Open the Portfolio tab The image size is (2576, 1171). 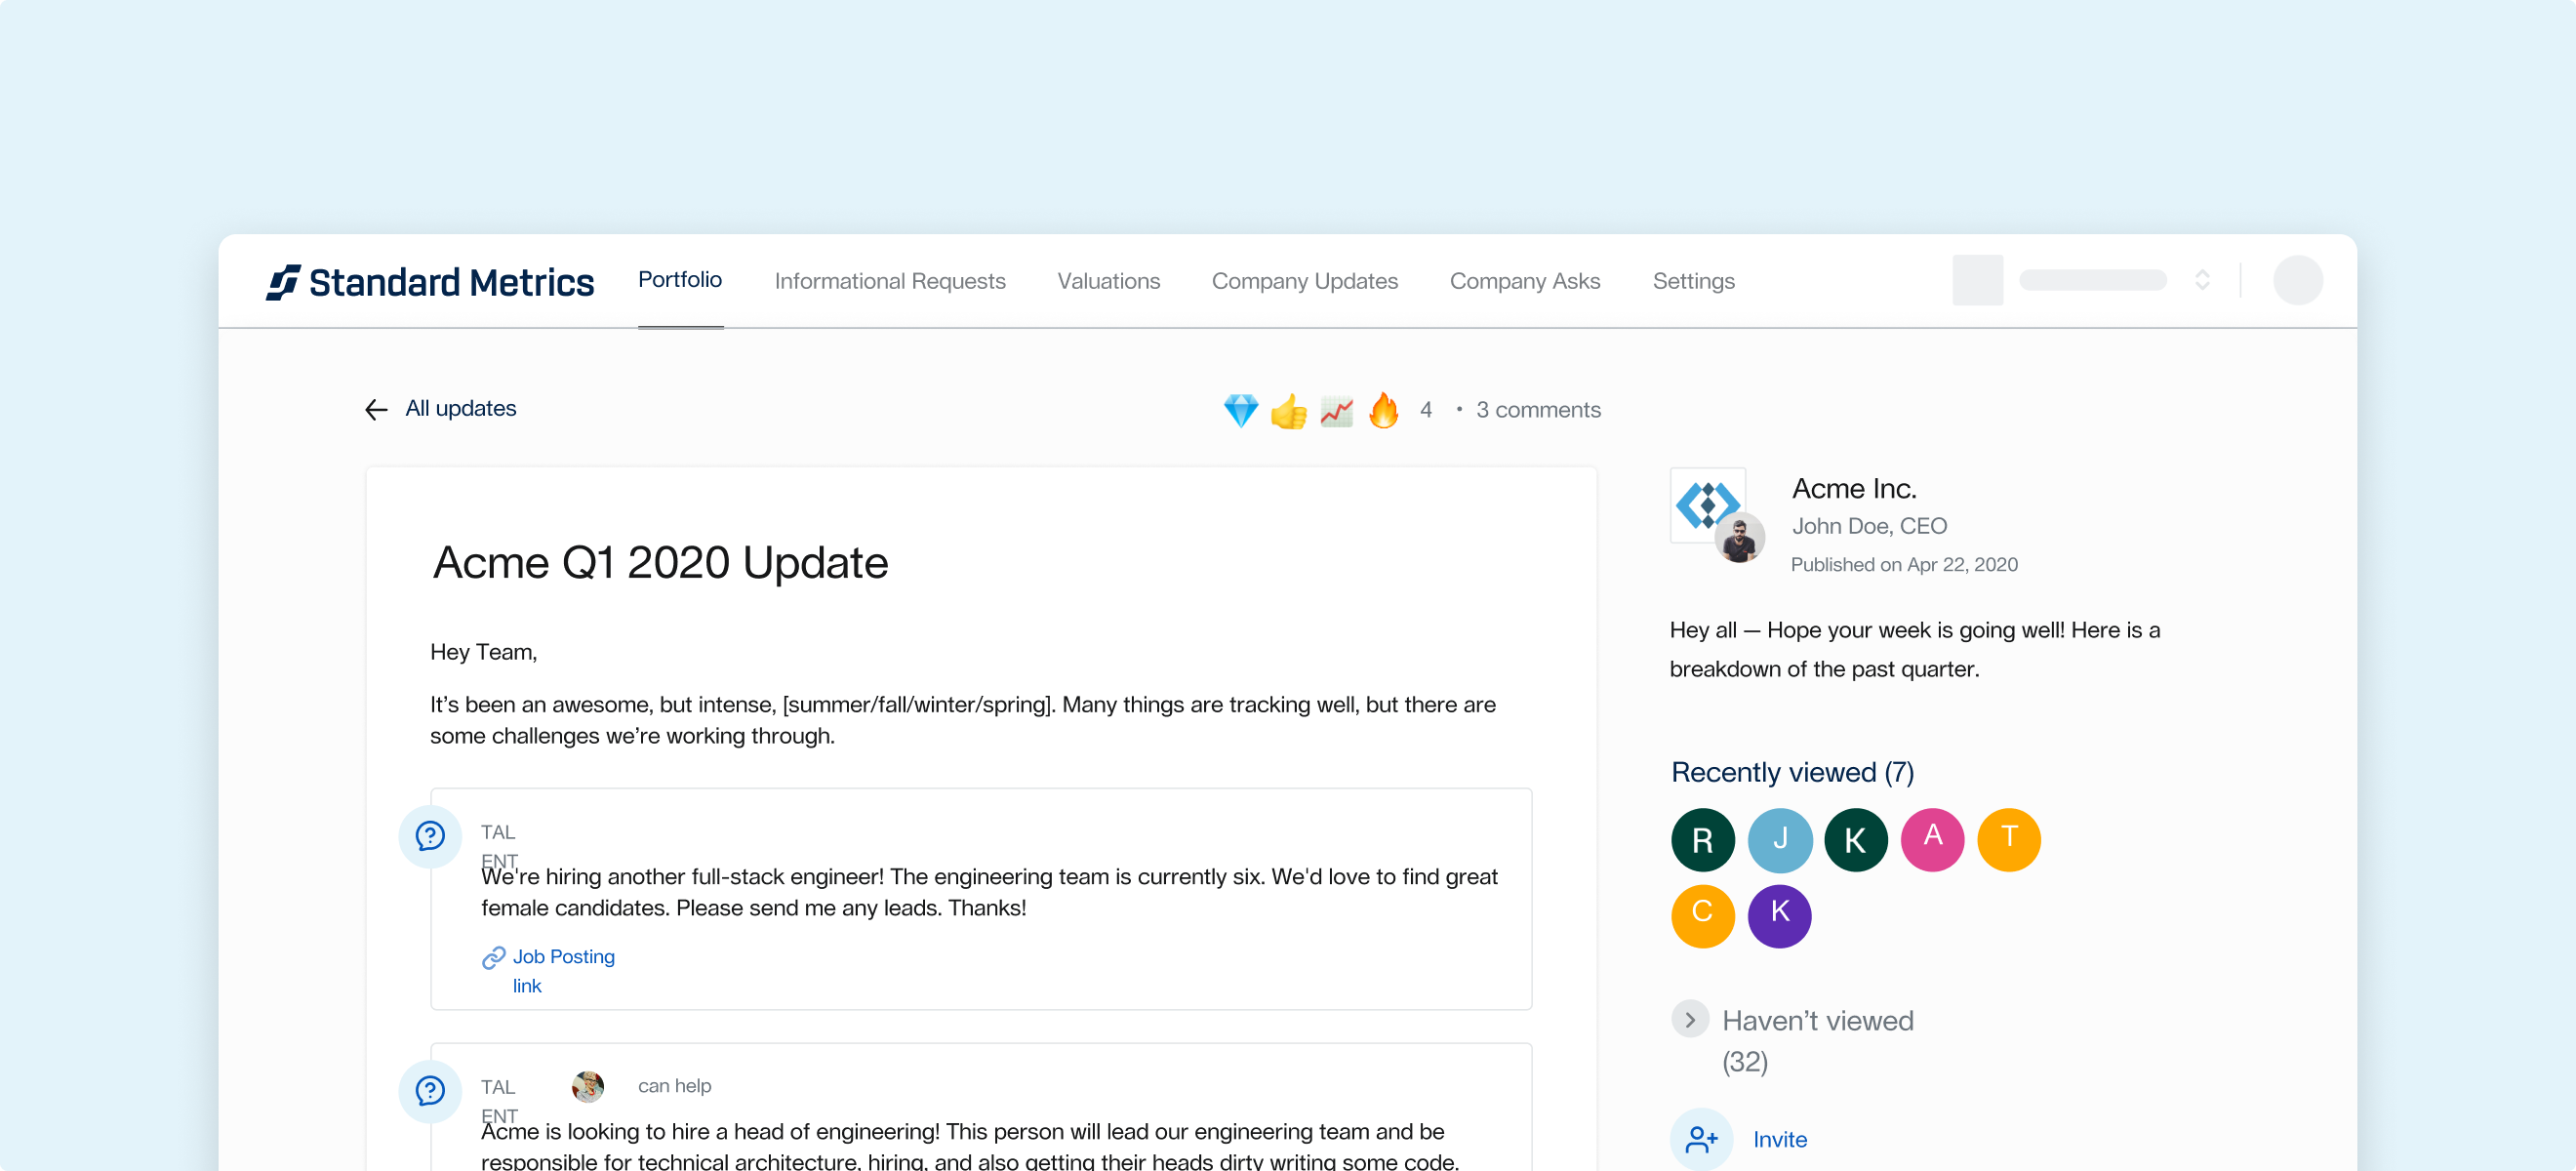680,280
